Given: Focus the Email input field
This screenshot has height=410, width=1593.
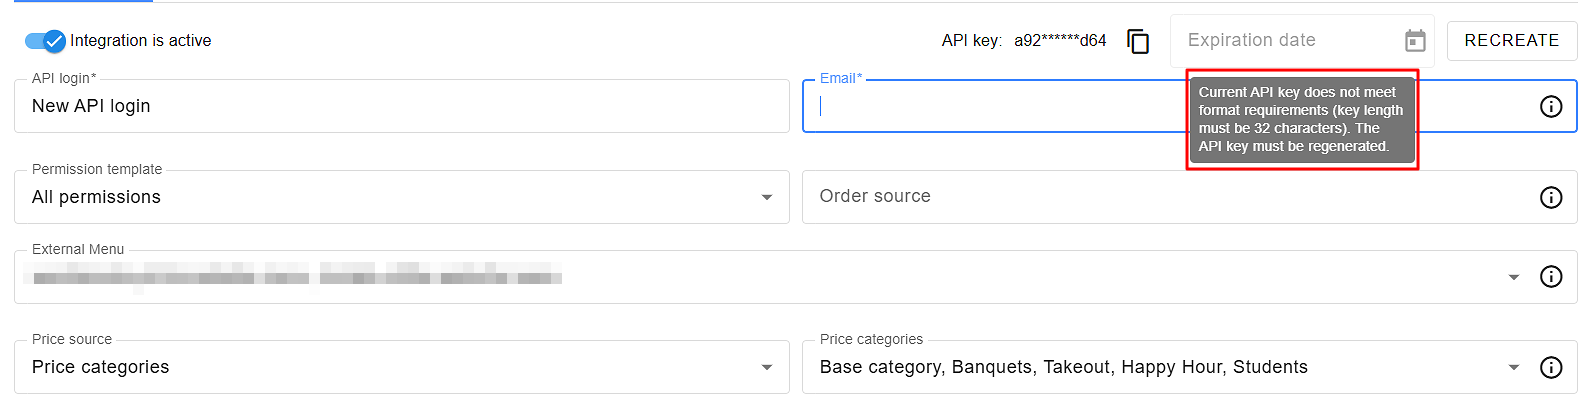Looking at the screenshot, I should pyautogui.click(x=1000, y=106).
